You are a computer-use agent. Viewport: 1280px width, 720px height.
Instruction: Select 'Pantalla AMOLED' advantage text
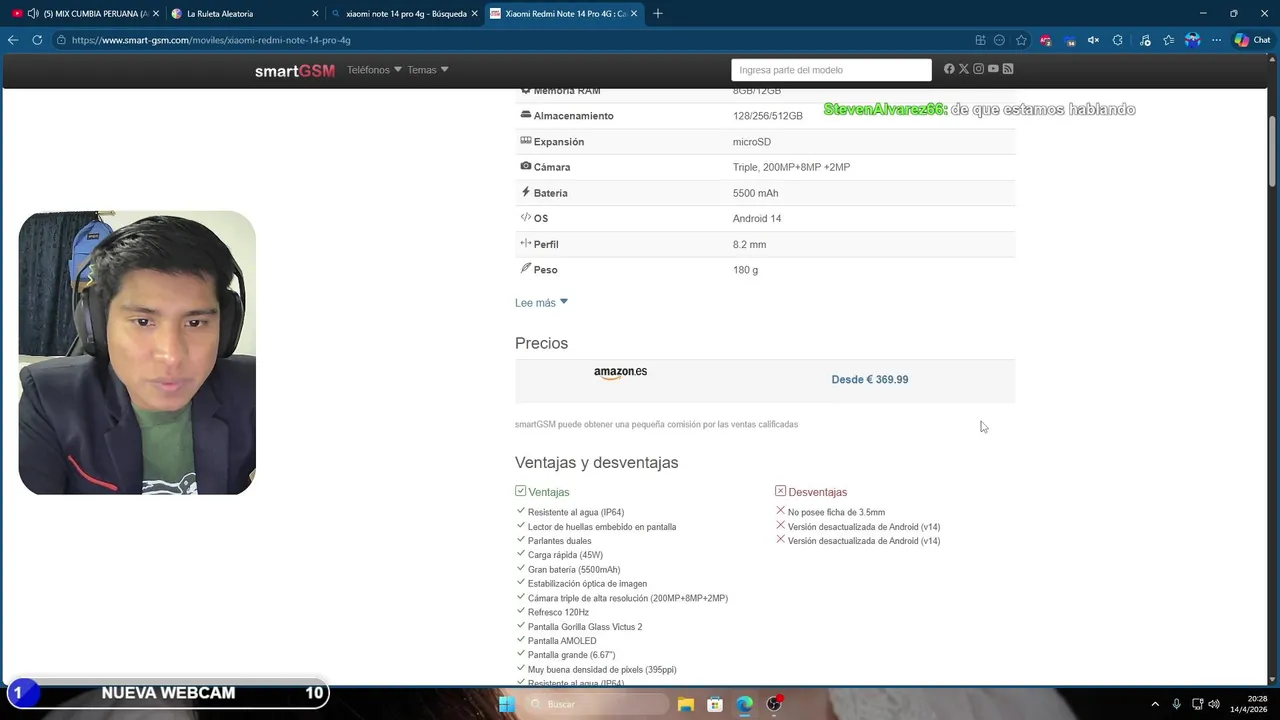point(562,641)
